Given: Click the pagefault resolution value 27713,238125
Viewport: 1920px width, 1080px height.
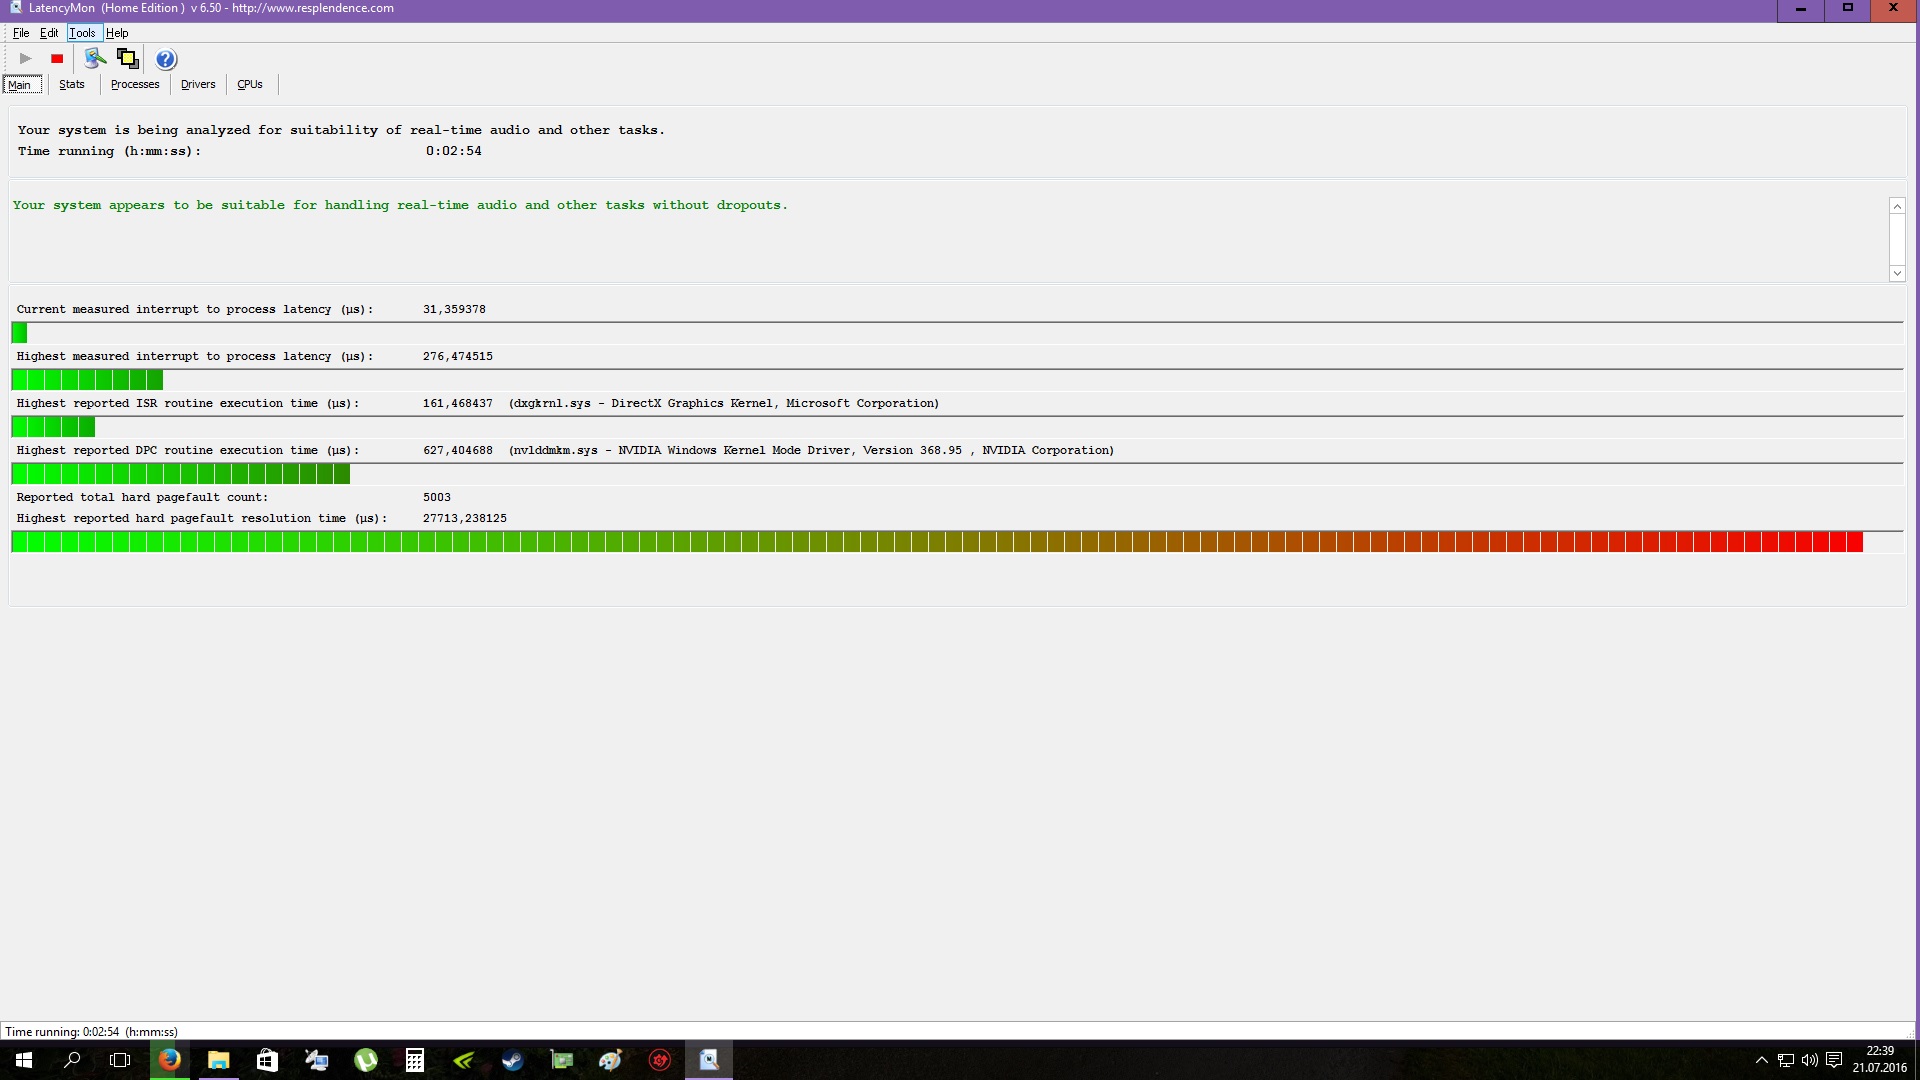Looking at the screenshot, I should (465, 518).
